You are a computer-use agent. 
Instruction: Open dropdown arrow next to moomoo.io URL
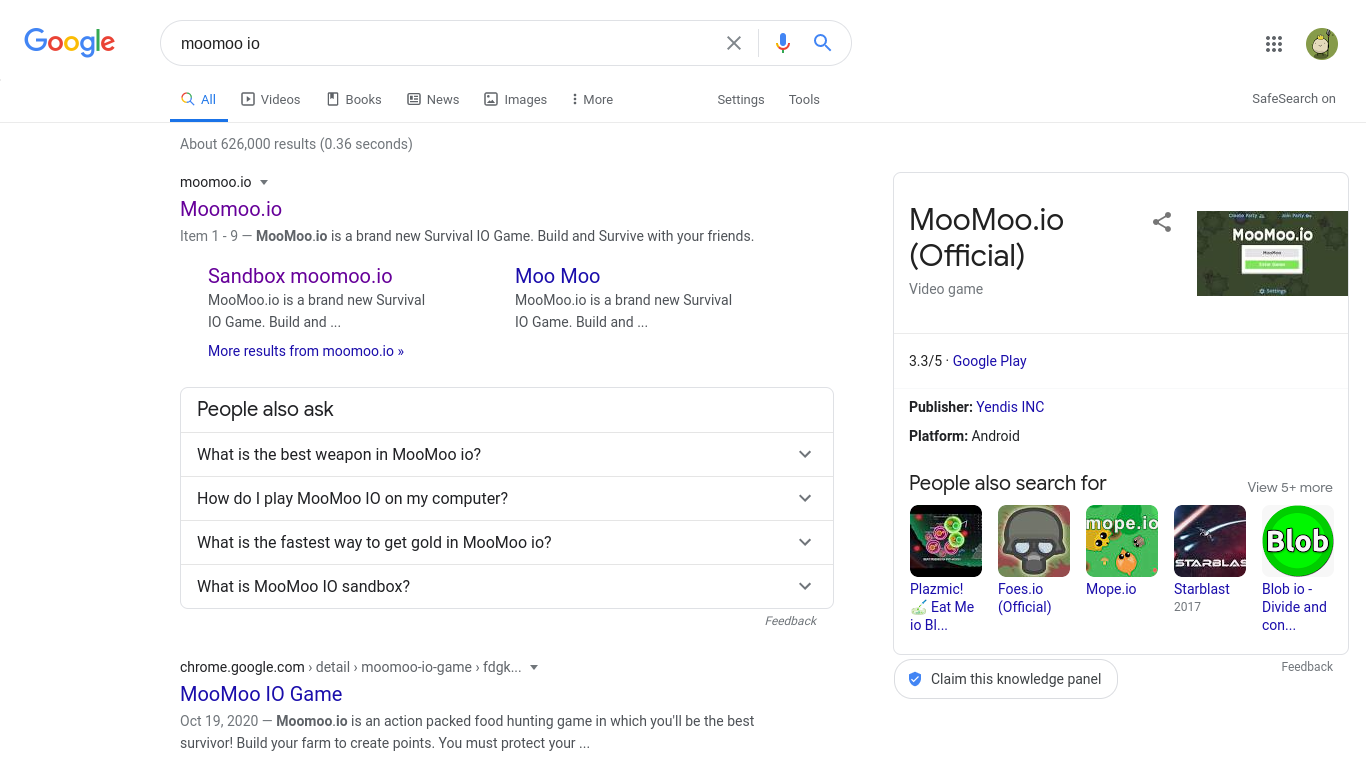tap(264, 182)
